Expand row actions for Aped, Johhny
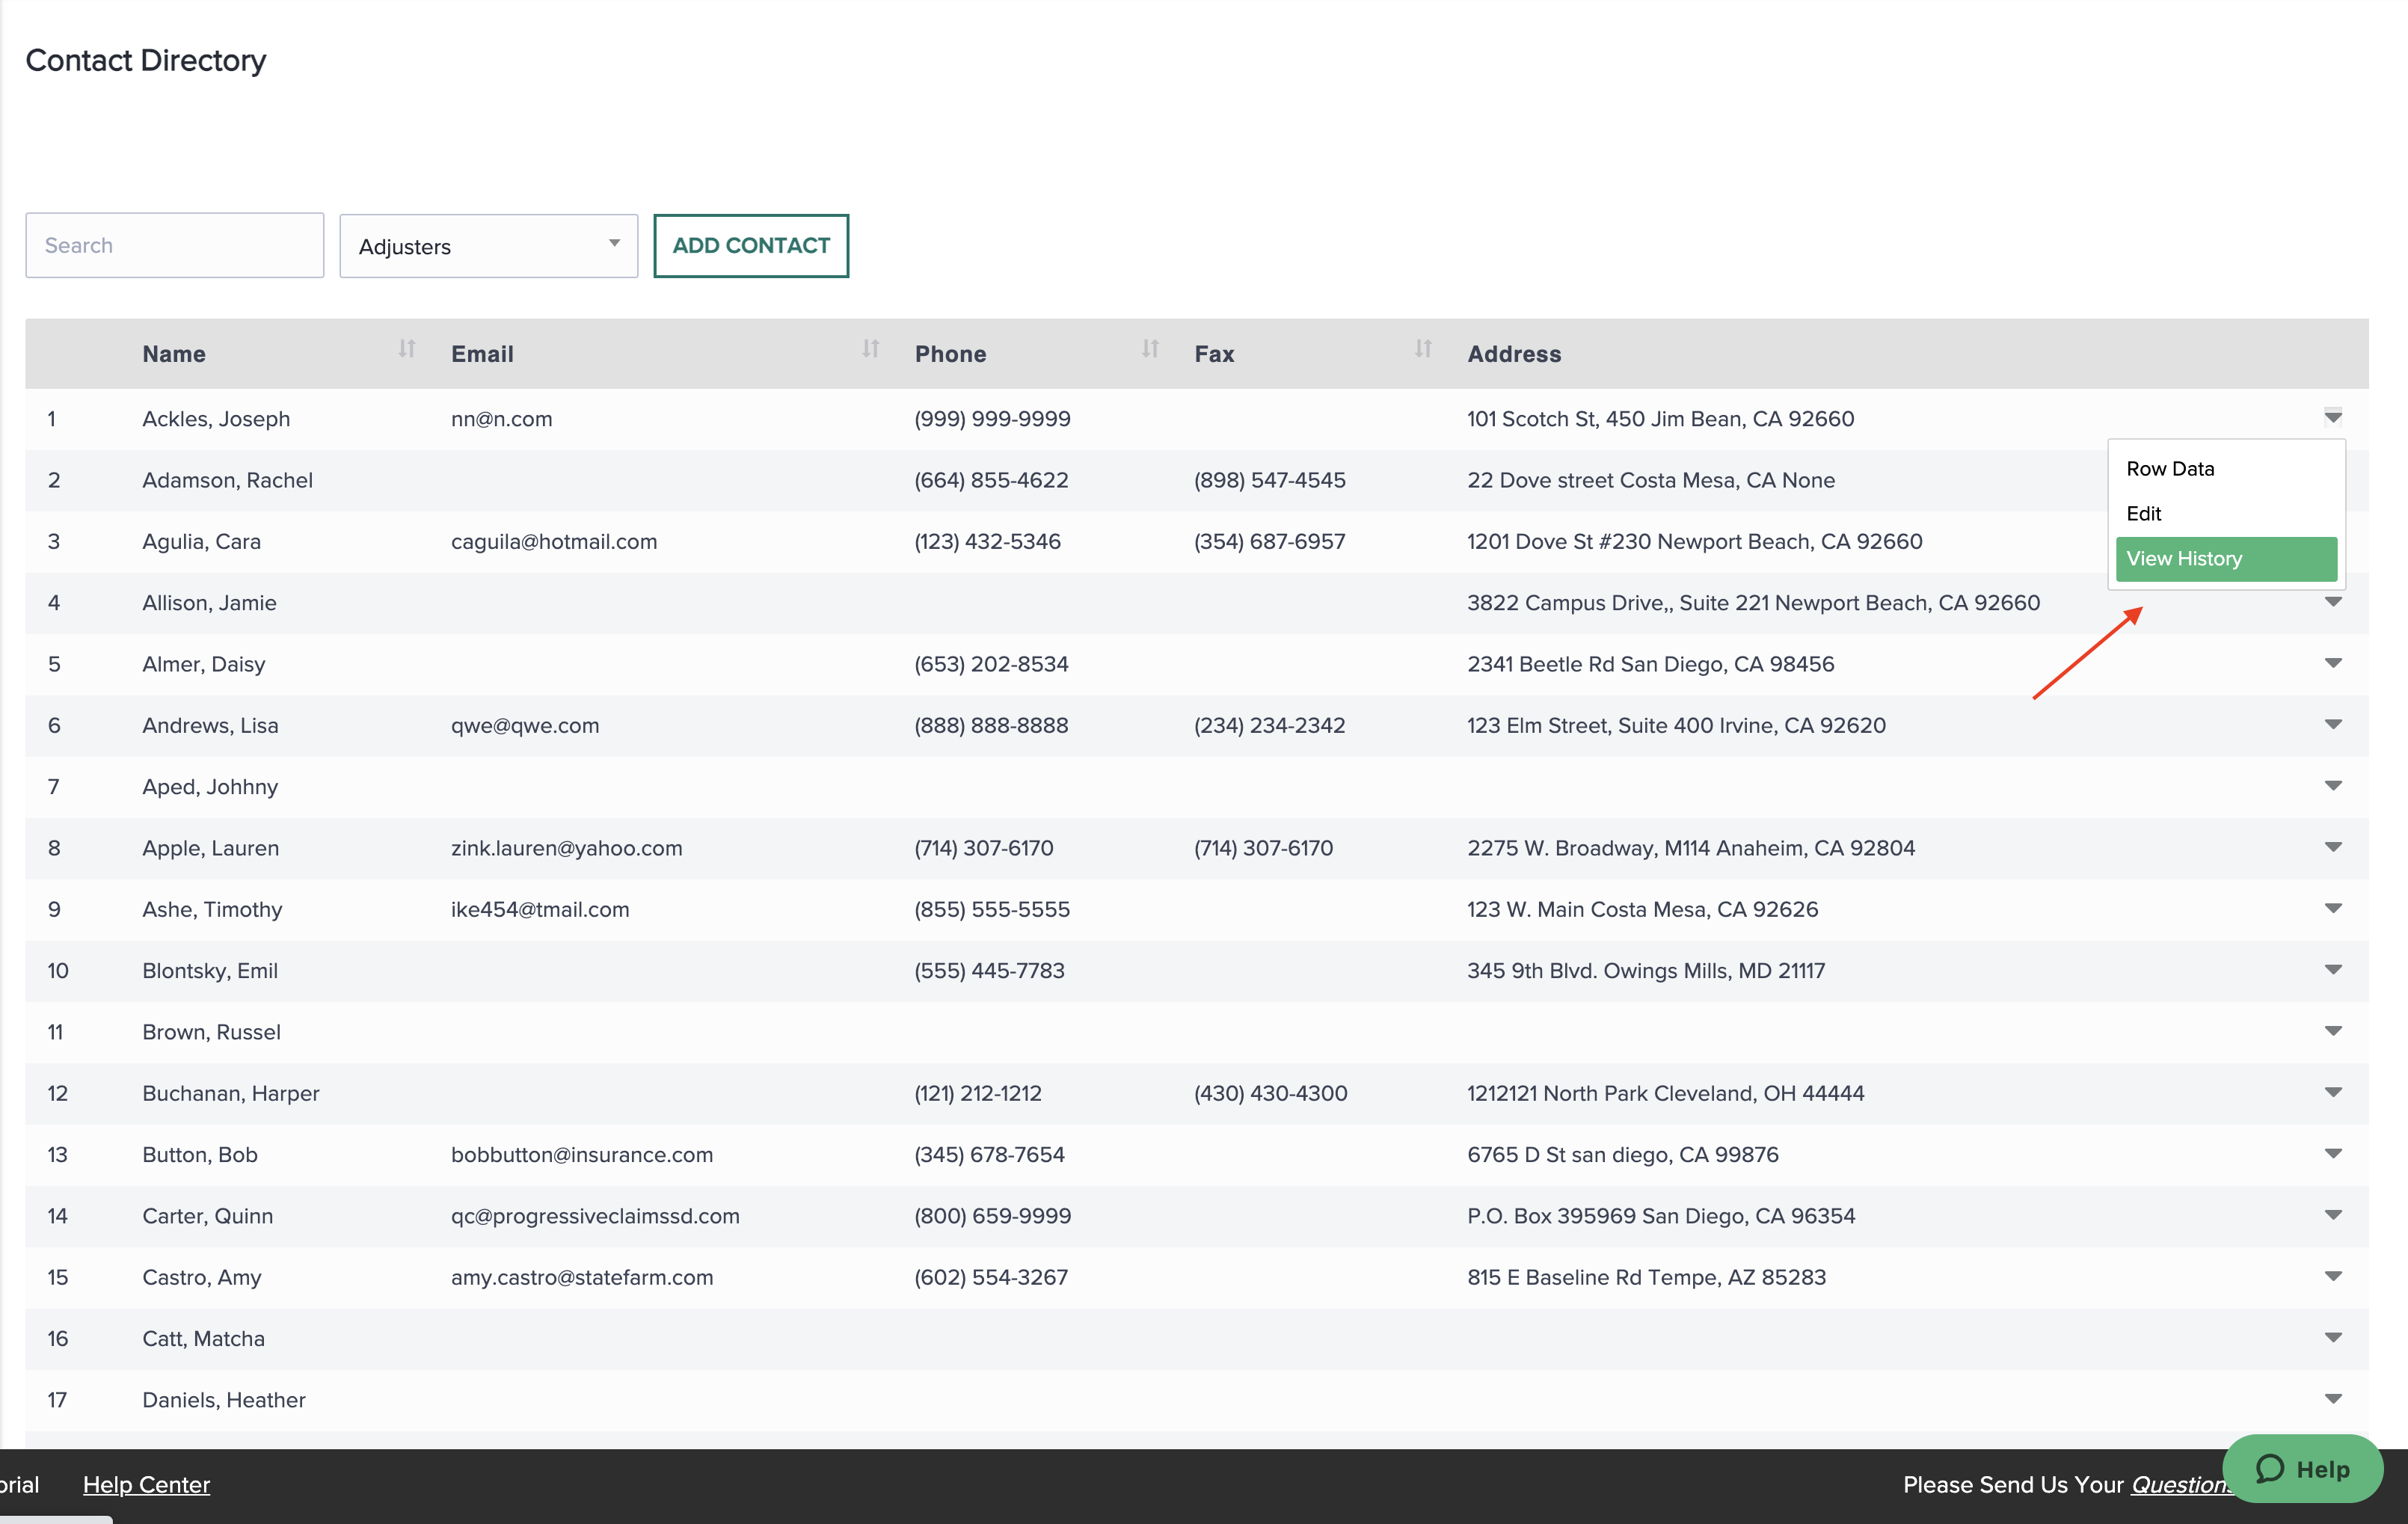Image resolution: width=2408 pixels, height=1524 pixels. tap(2333, 786)
